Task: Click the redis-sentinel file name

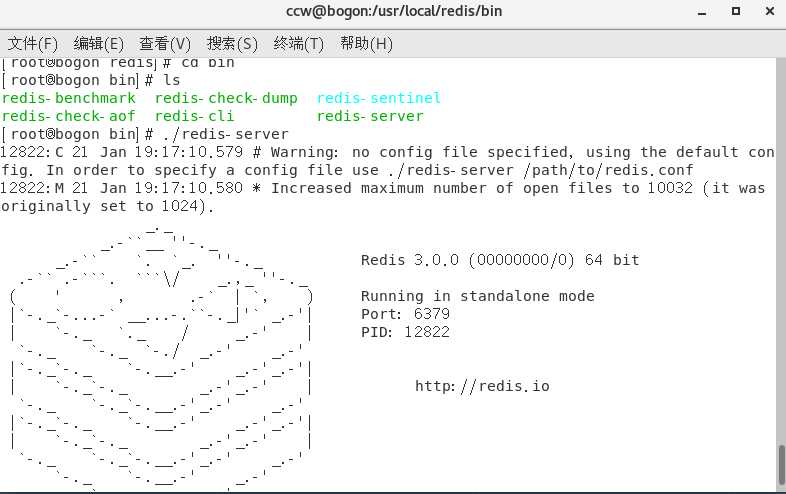Action: click(378, 98)
